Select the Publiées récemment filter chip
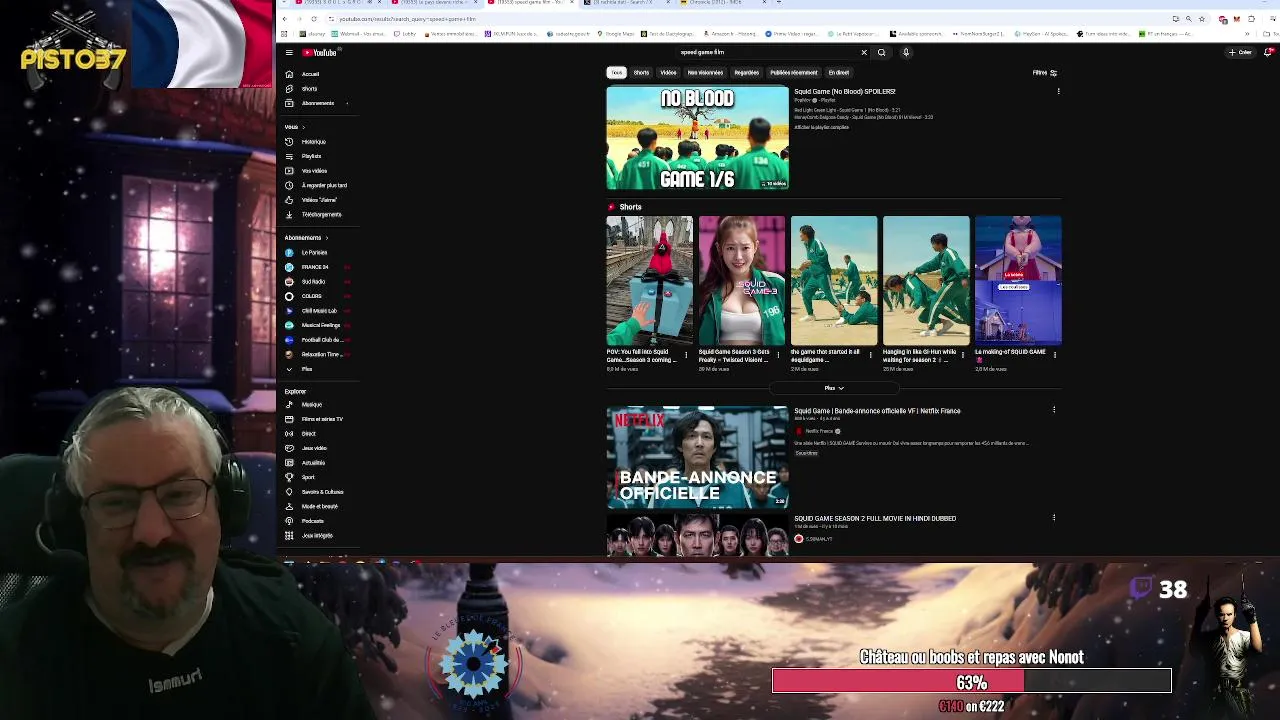Viewport: 1280px width, 720px height. [x=794, y=72]
